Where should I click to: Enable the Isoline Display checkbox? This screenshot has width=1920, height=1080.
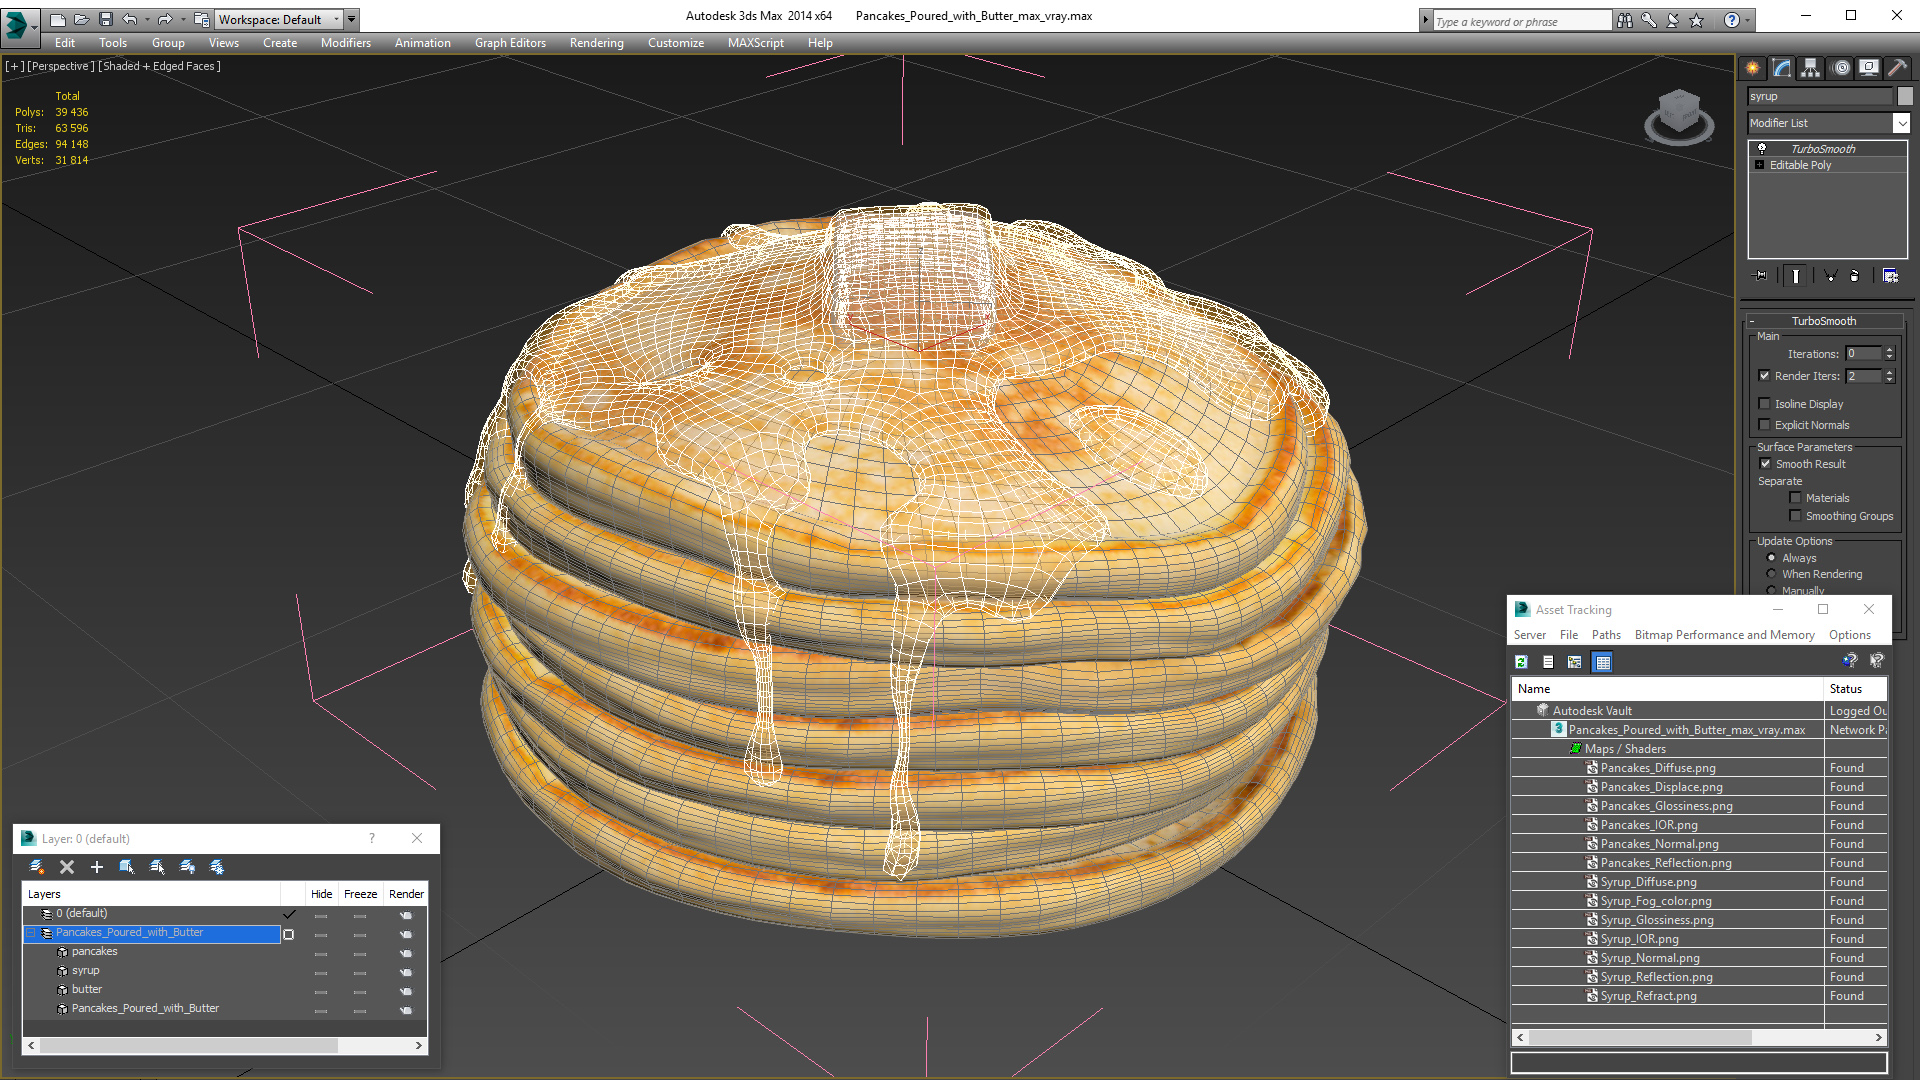1765,404
